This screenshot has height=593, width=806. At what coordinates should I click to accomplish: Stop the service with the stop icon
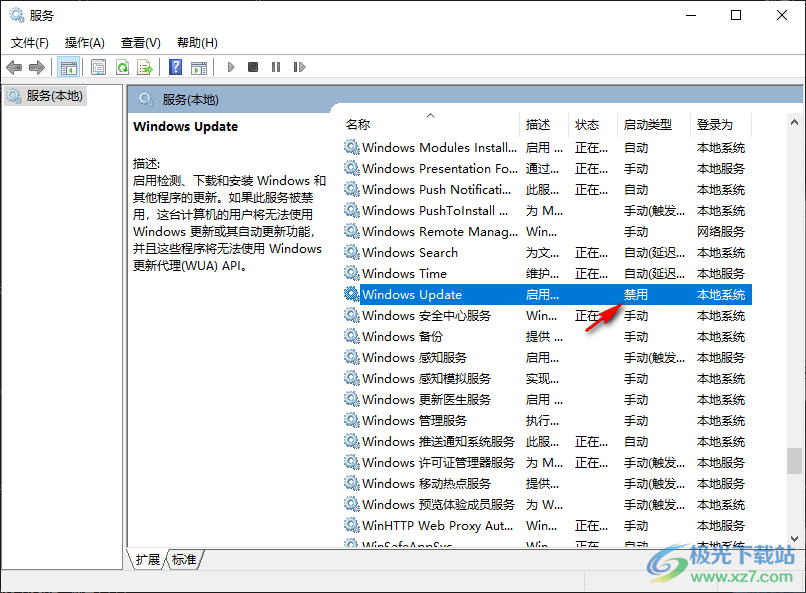pos(253,67)
